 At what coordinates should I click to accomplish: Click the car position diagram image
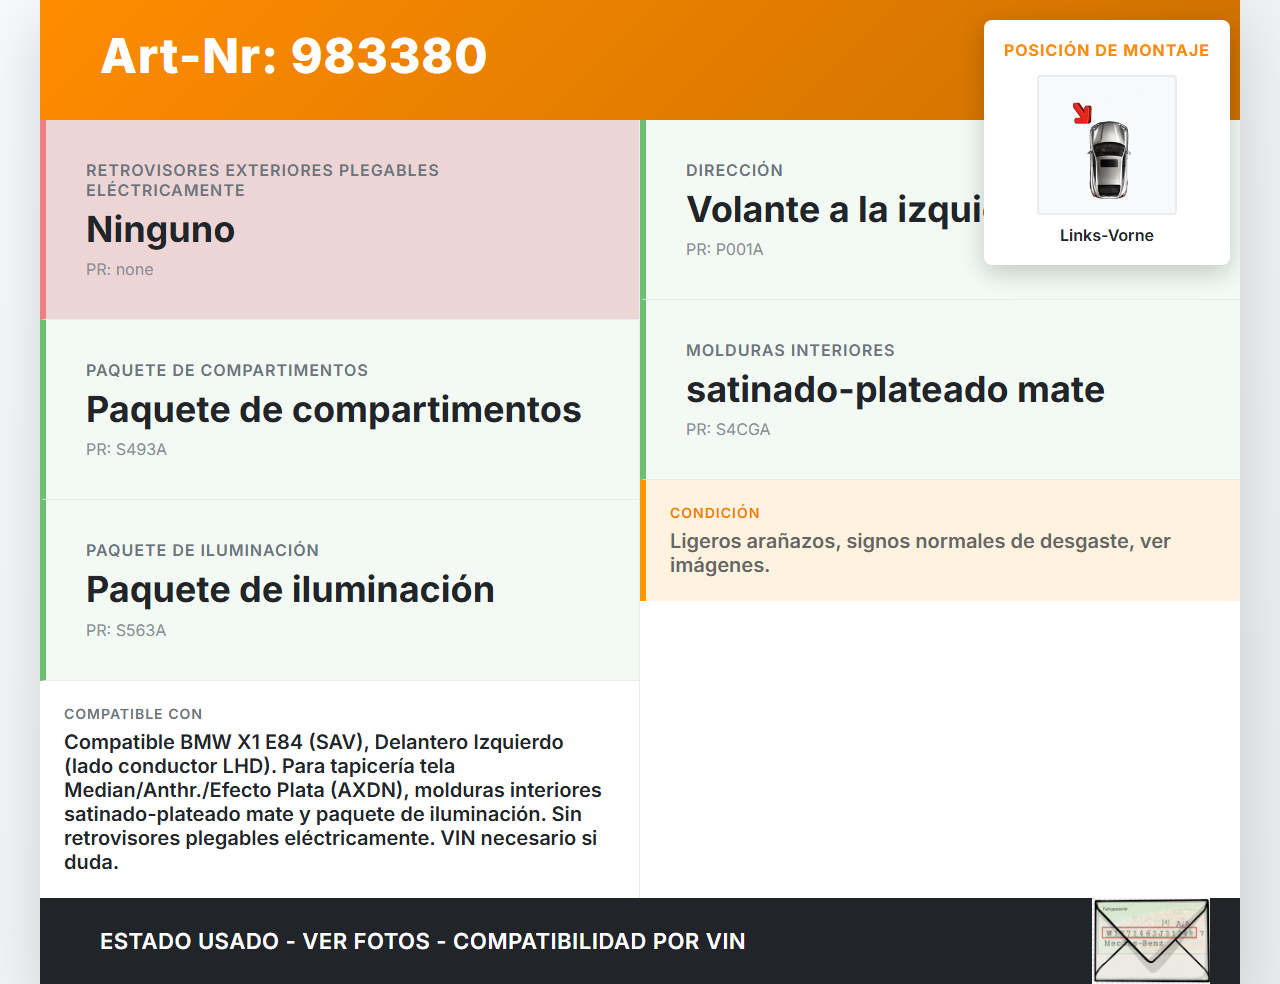pos(1107,145)
